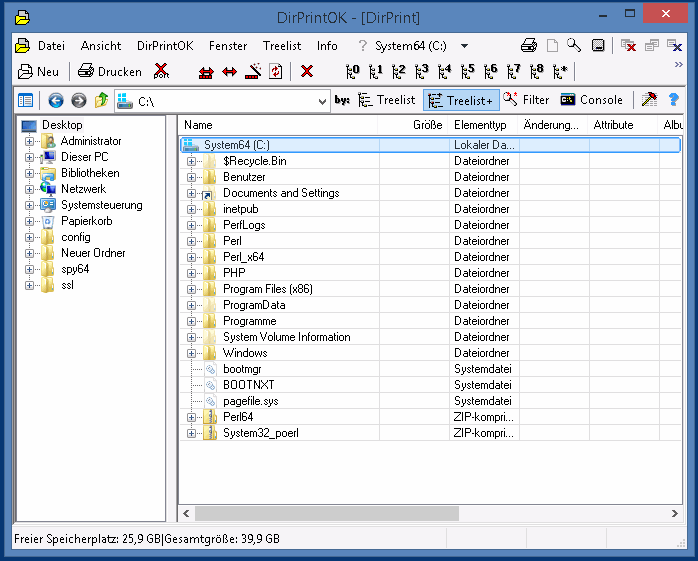Sort by Elementtyp column header

click(483, 125)
